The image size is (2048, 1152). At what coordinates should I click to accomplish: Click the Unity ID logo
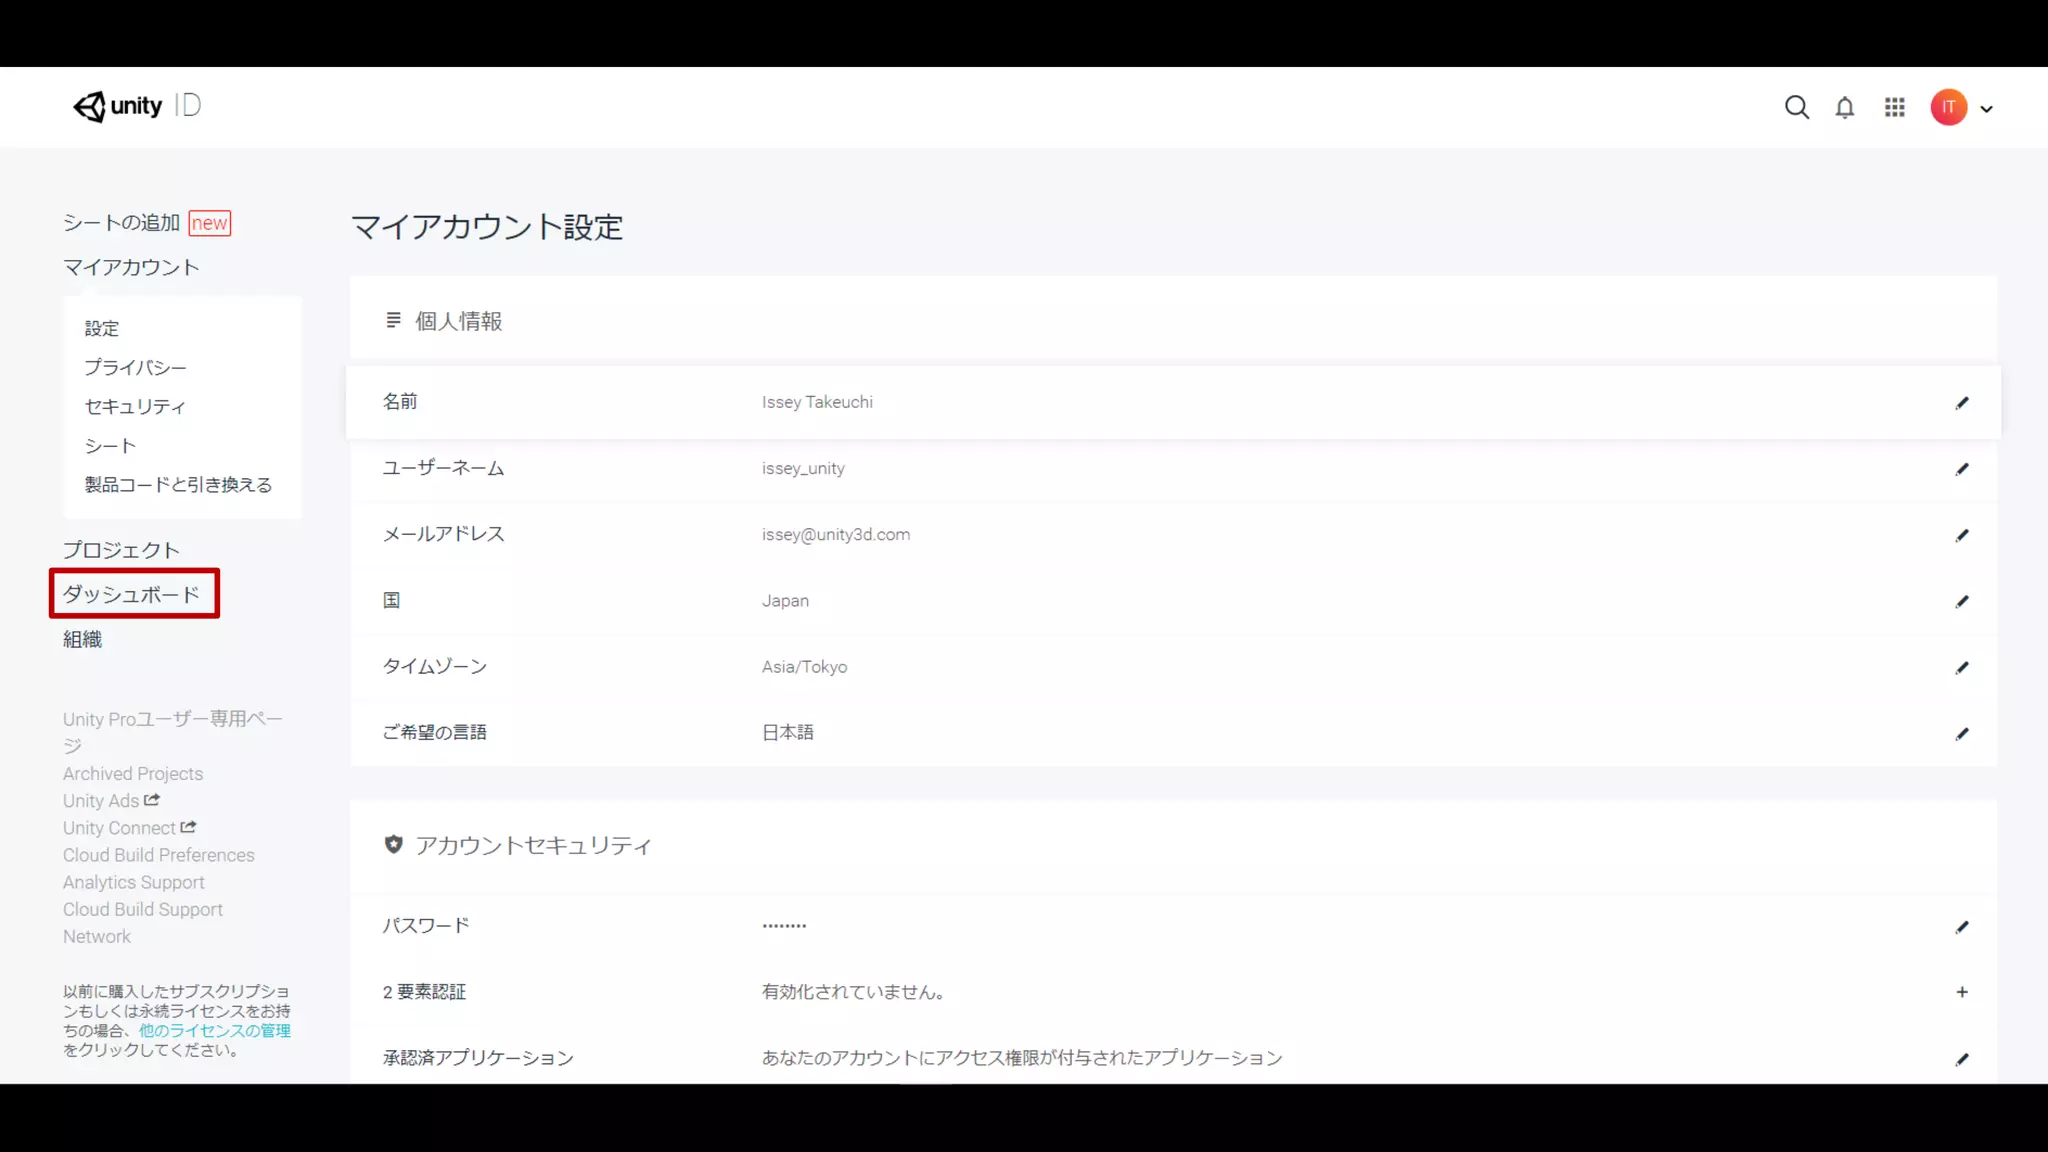pos(137,106)
